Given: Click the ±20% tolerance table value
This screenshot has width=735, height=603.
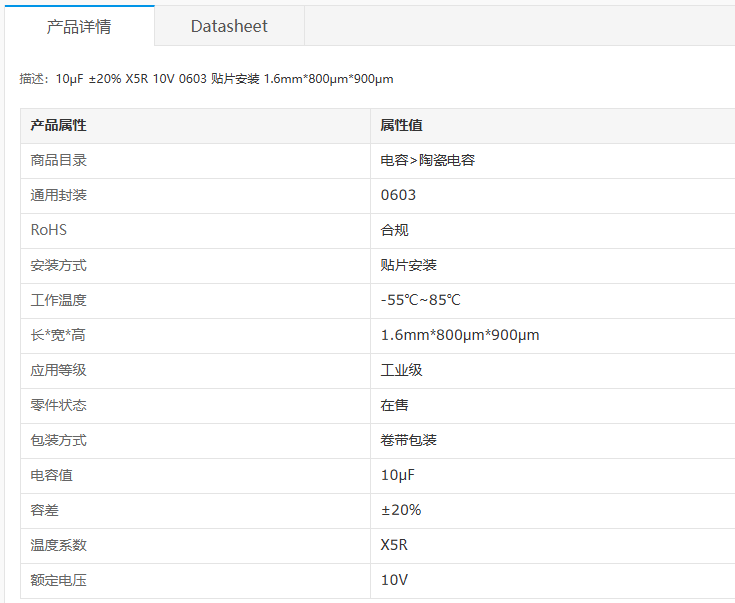Looking at the screenshot, I should (x=401, y=510).
